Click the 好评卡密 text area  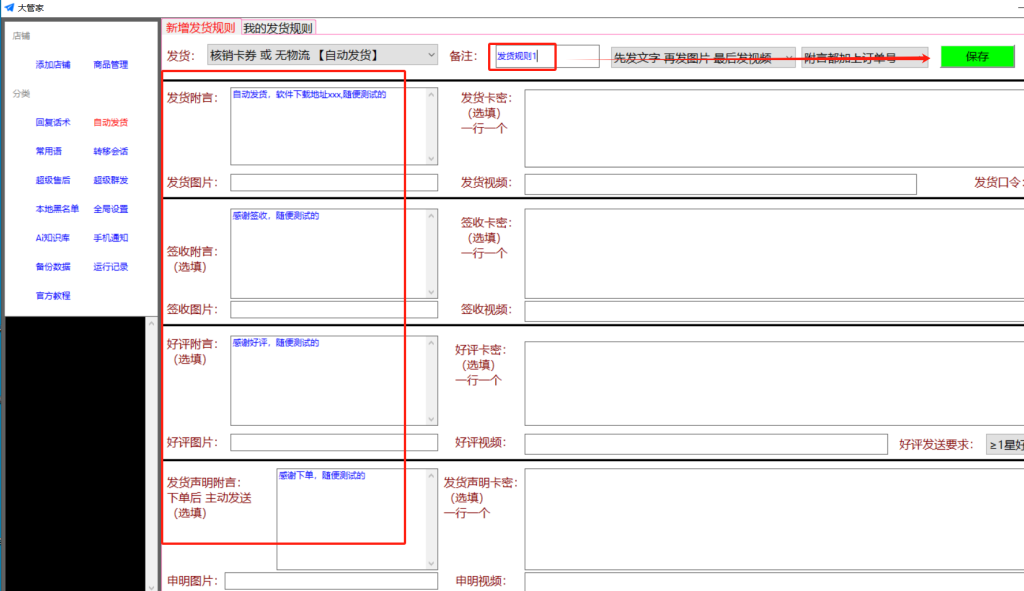(774, 383)
